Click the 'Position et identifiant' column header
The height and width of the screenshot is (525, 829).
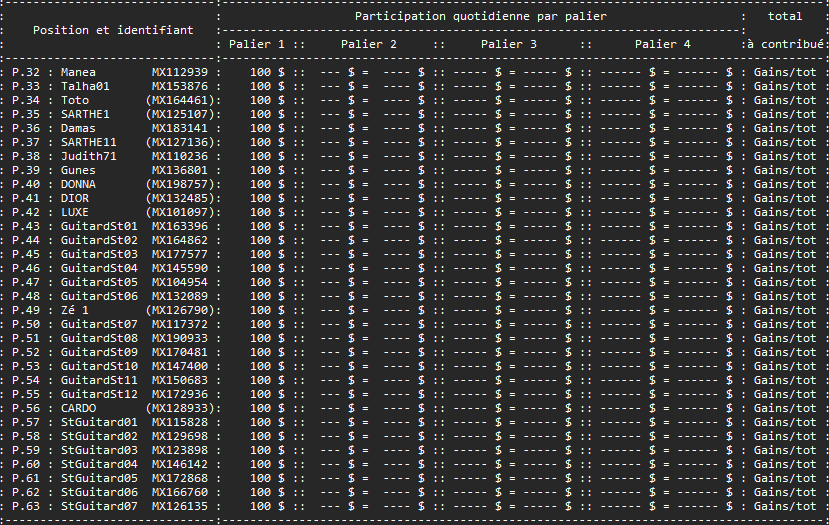click(113, 30)
